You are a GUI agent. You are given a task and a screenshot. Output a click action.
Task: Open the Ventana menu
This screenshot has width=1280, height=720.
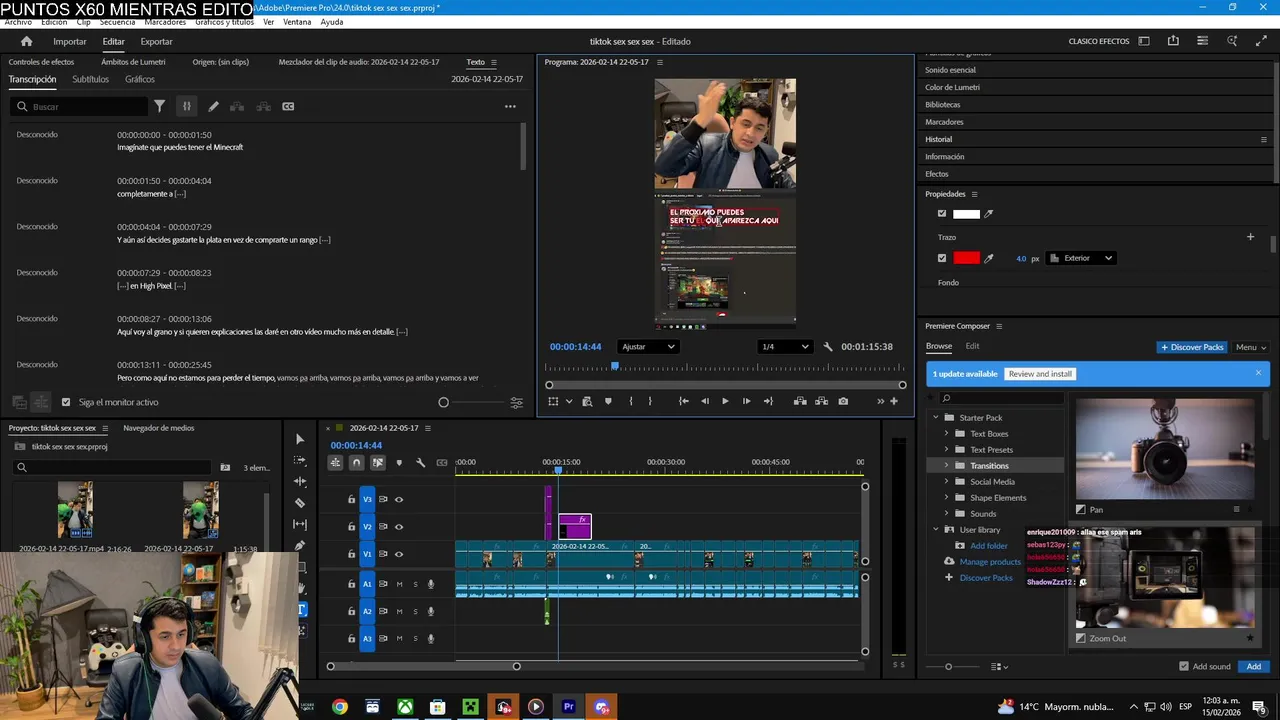[297, 22]
